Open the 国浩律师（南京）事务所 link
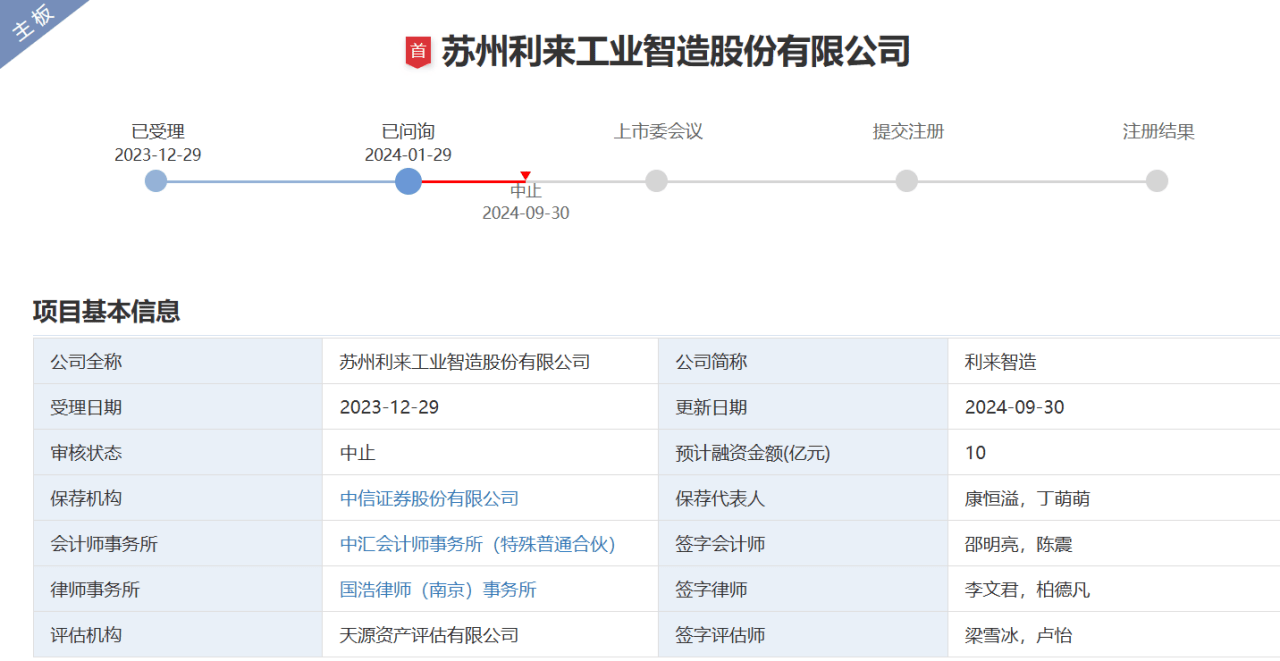This screenshot has width=1280, height=661. coord(438,590)
